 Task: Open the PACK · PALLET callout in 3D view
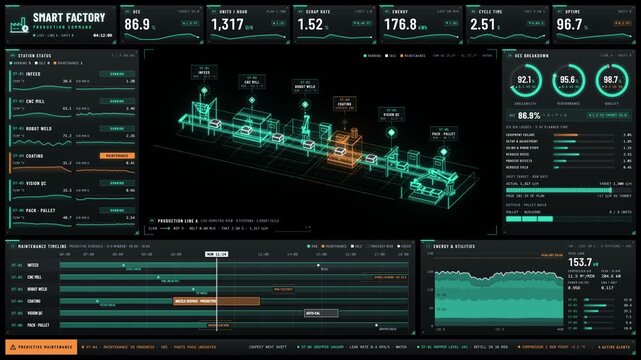click(x=444, y=134)
